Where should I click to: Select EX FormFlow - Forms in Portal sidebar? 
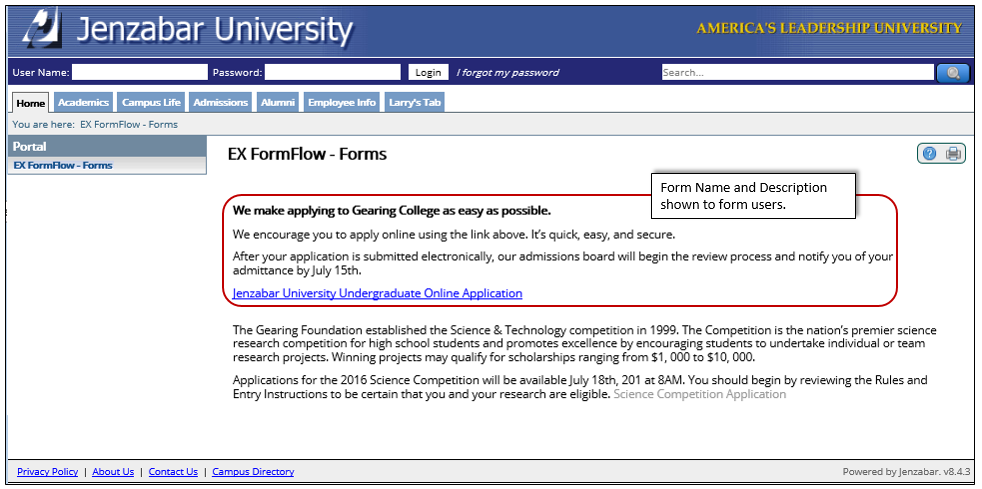tap(63, 166)
